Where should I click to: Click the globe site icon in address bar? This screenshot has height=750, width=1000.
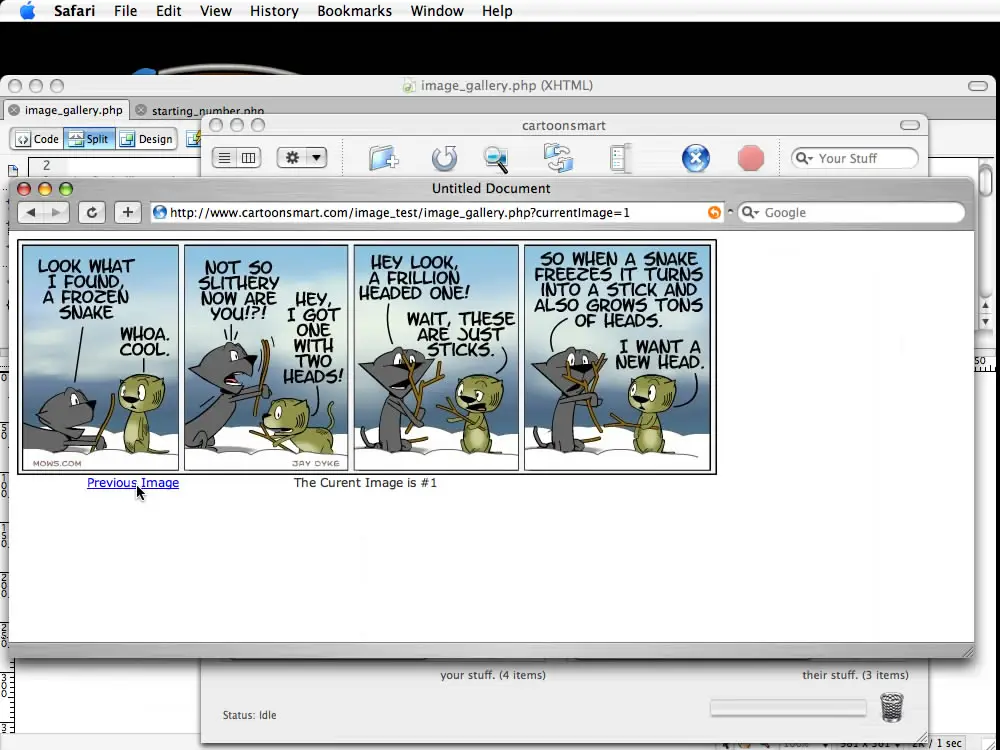(159, 212)
